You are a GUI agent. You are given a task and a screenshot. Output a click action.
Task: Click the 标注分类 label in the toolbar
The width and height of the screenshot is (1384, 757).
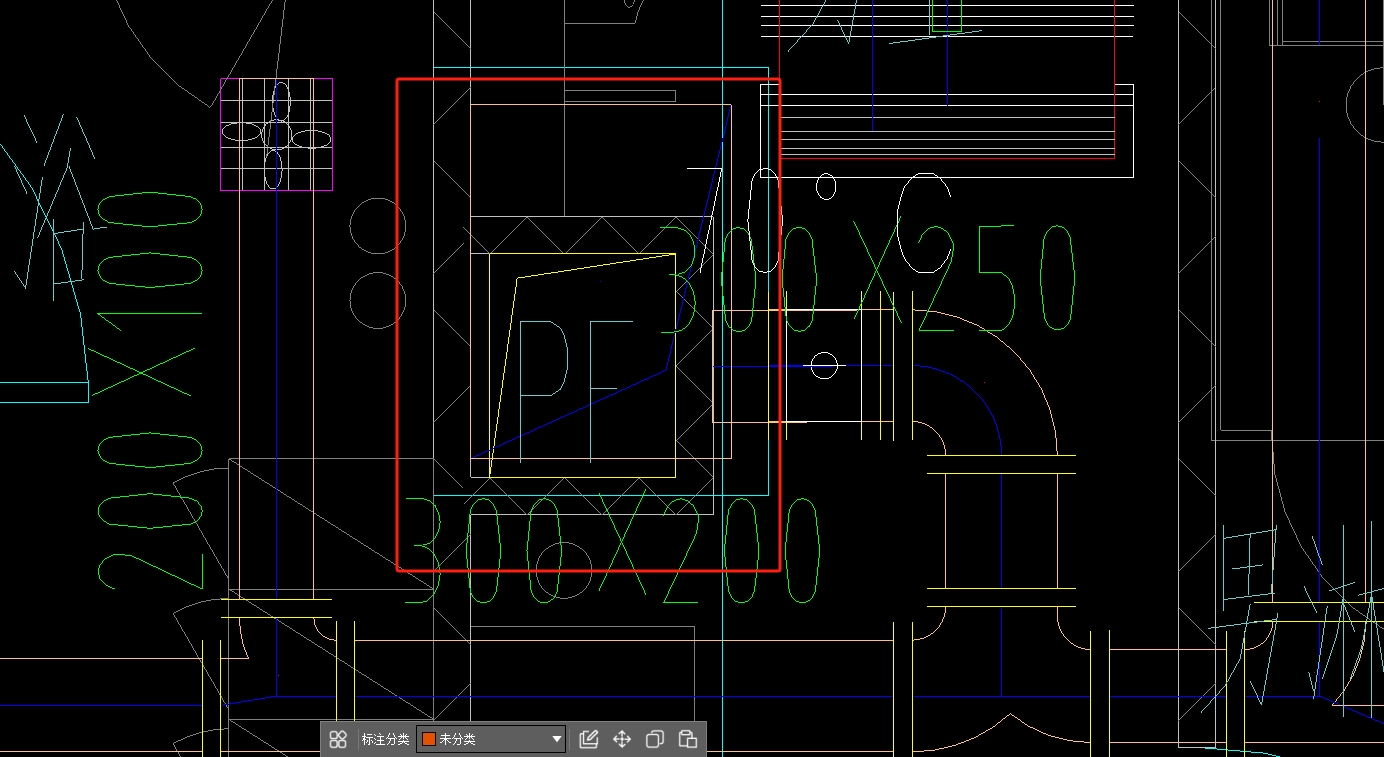click(385, 740)
